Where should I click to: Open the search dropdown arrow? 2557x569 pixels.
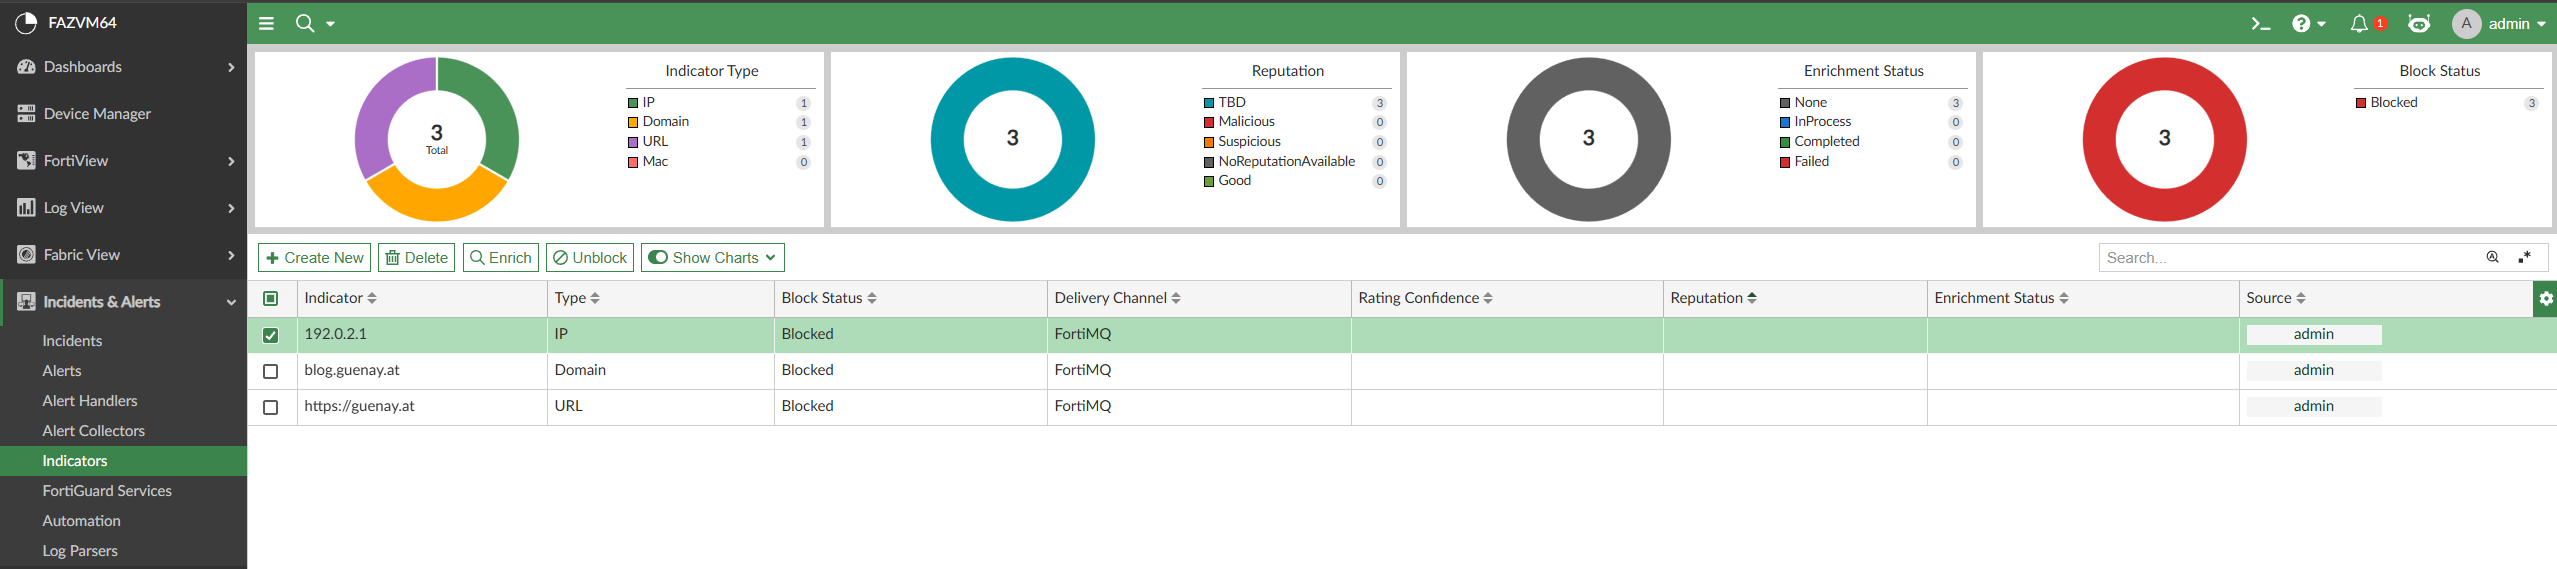tap(330, 24)
